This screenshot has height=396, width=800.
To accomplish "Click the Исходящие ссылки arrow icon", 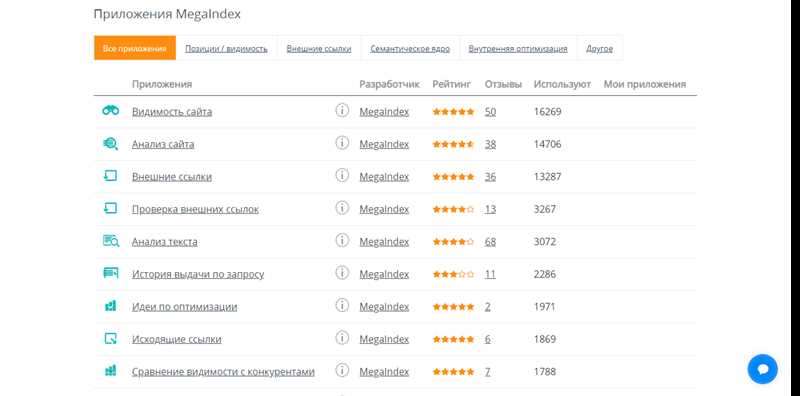I will [111, 338].
